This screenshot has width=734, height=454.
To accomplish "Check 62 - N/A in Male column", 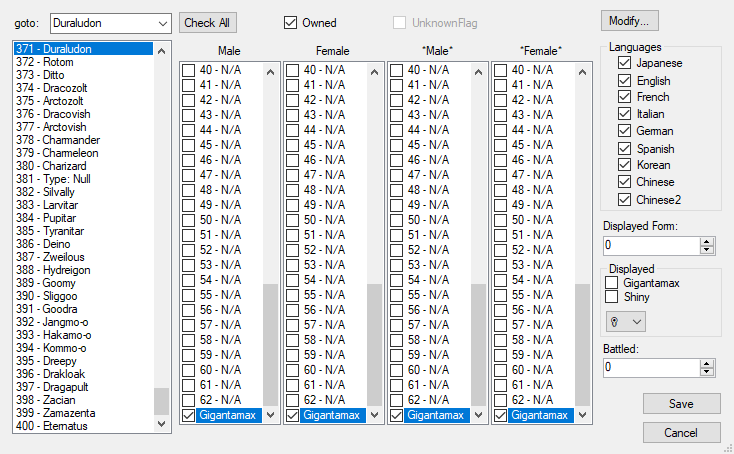I will tap(189, 400).
